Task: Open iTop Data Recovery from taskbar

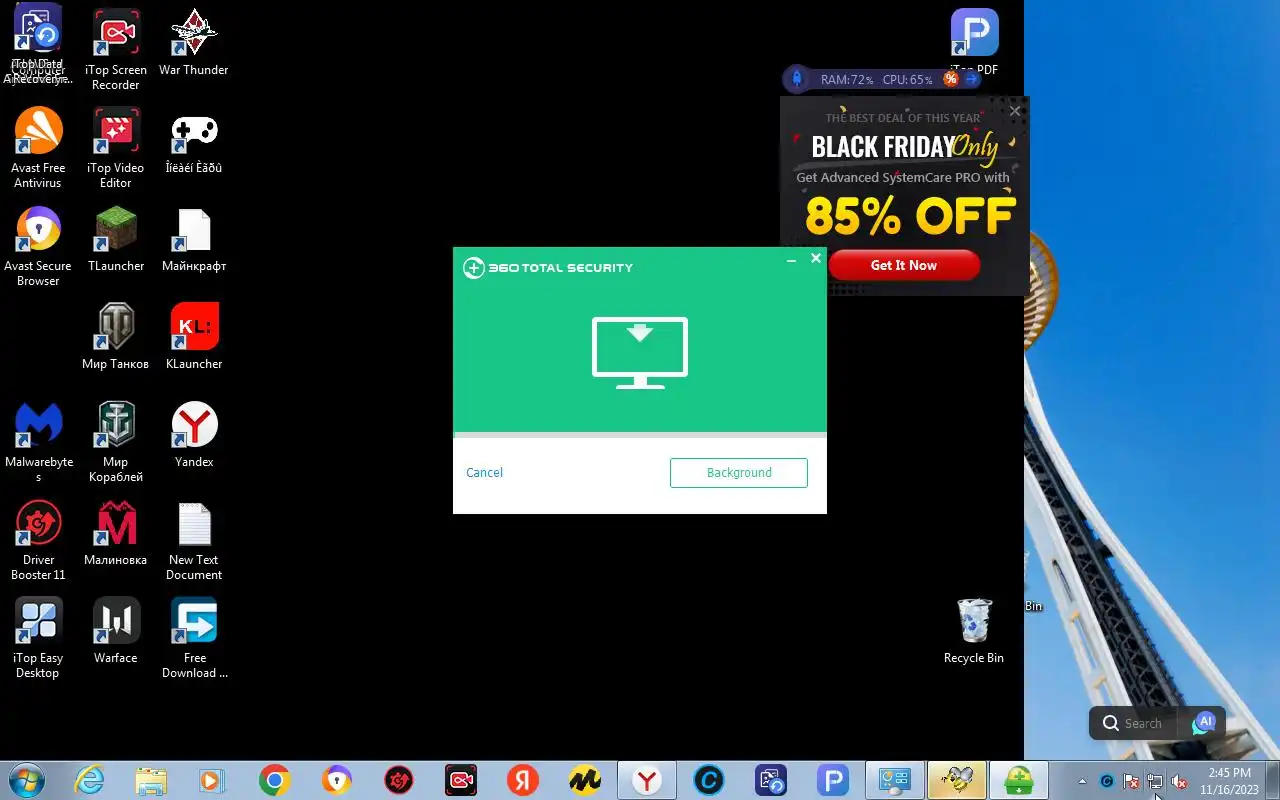Action: tap(771, 780)
